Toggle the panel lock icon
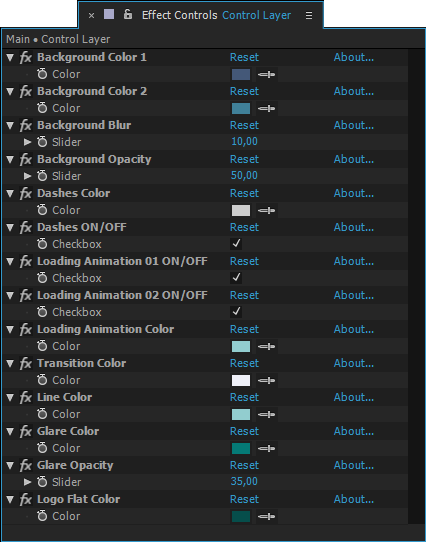Viewport: 426px width, 542px height. (128, 15)
